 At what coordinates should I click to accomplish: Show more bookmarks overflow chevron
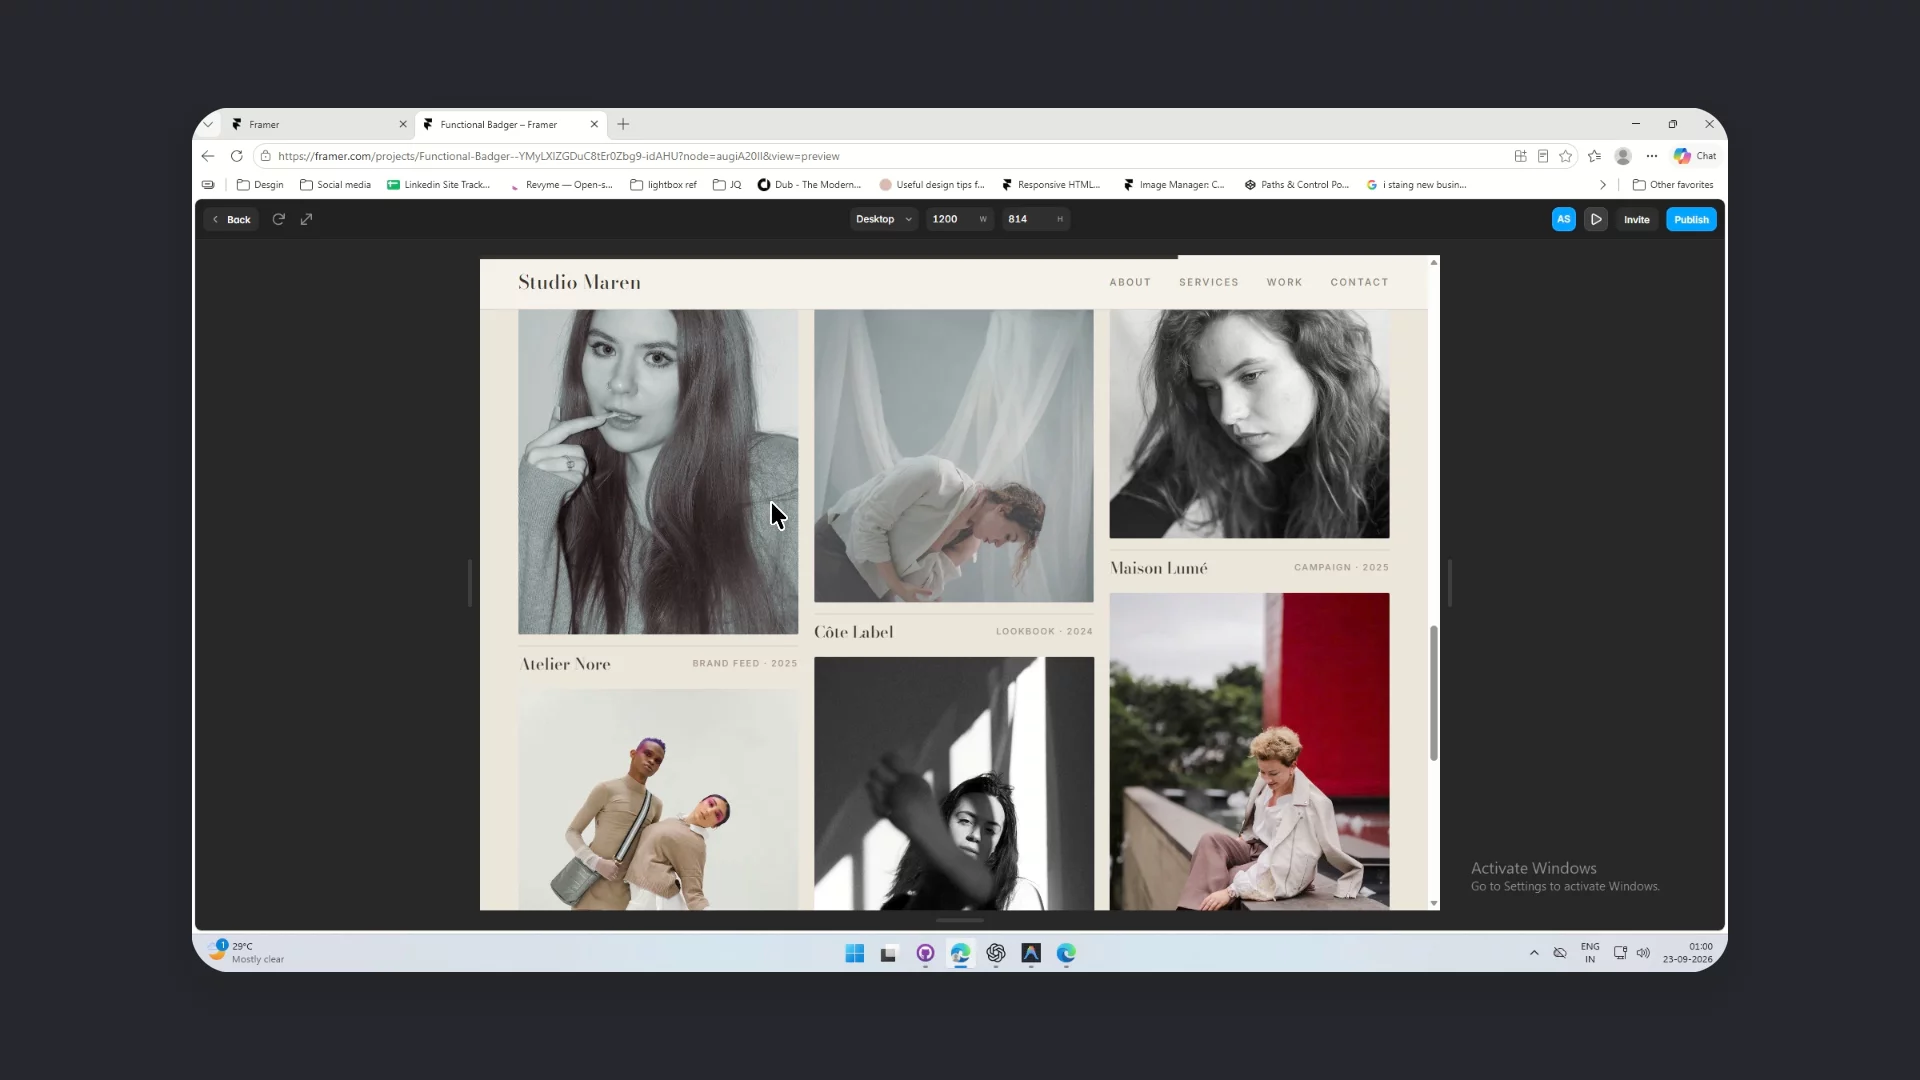(1603, 185)
